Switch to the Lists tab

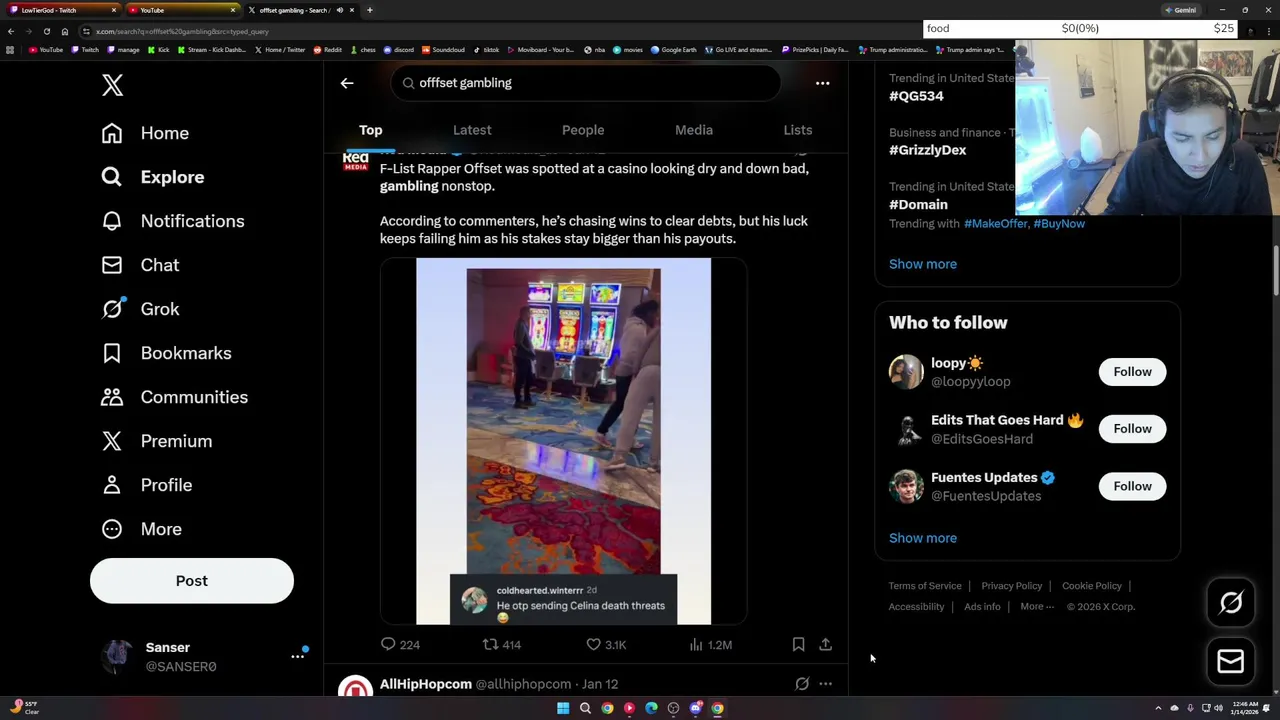pos(798,130)
